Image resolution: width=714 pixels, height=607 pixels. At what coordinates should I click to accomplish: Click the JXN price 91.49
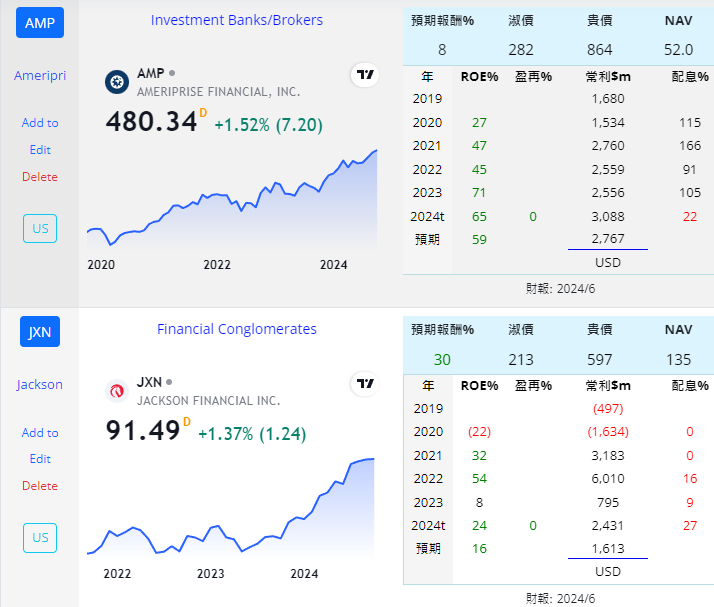(143, 430)
